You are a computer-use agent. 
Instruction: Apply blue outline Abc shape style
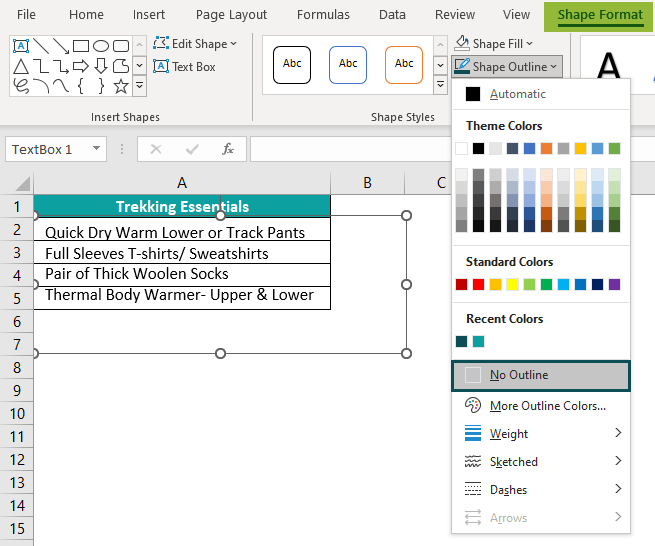(348, 65)
